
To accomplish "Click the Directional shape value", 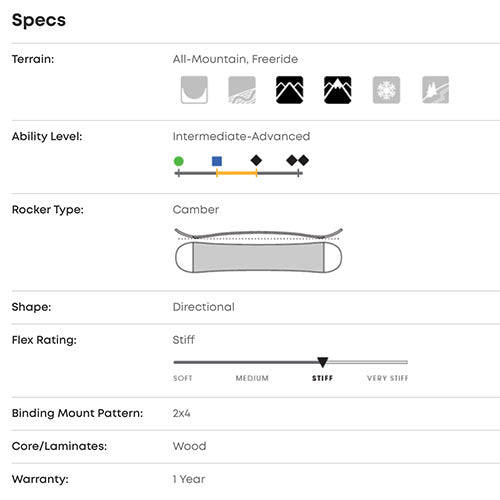I will point(204,307).
